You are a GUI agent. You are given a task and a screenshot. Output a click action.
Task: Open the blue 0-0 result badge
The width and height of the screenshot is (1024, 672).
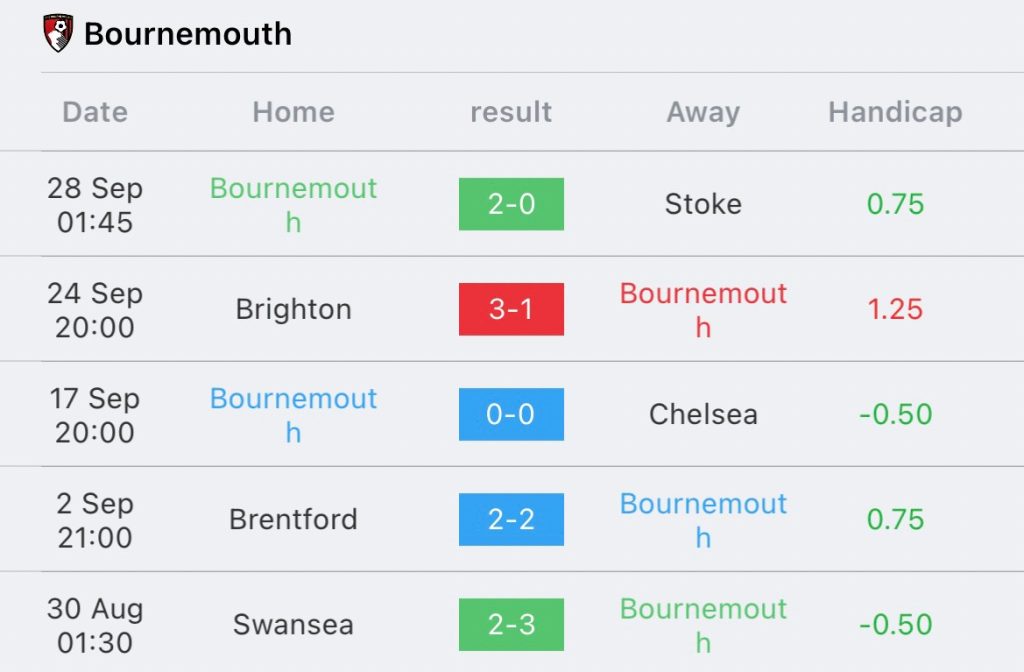click(511, 414)
